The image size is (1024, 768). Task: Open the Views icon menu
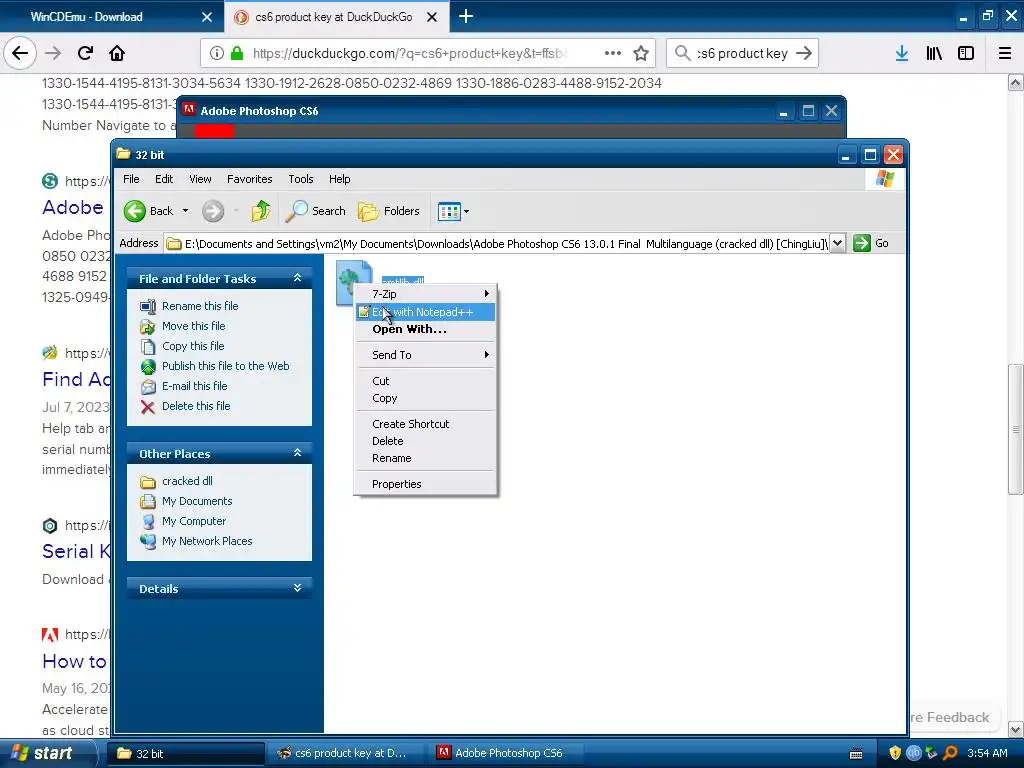coord(453,211)
